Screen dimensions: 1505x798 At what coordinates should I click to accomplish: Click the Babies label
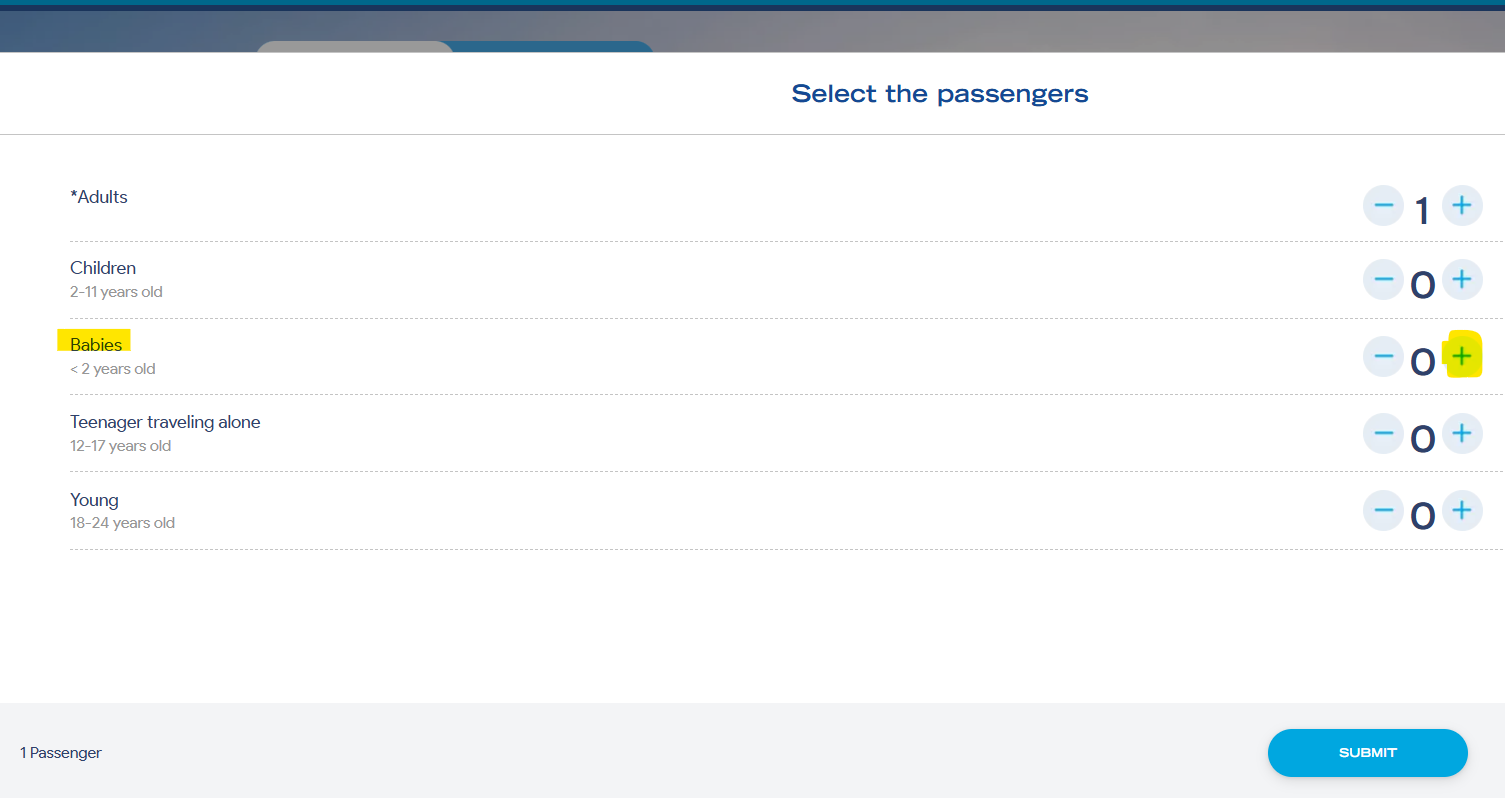[96, 345]
